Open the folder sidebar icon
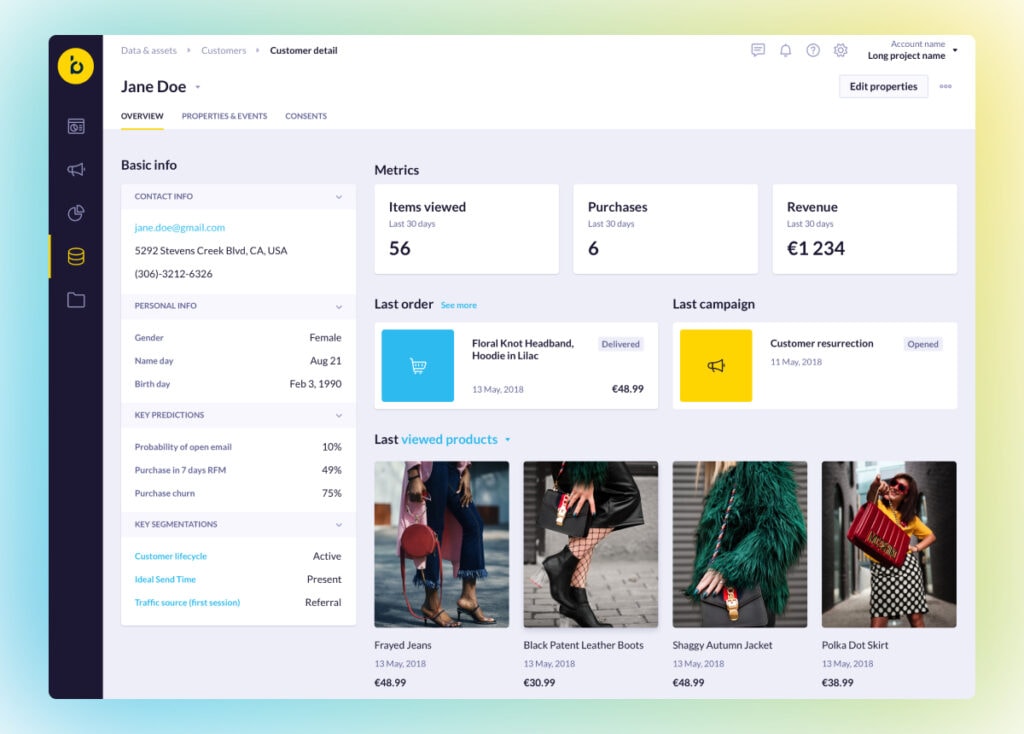1024x734 pixels. coord(76,300)
